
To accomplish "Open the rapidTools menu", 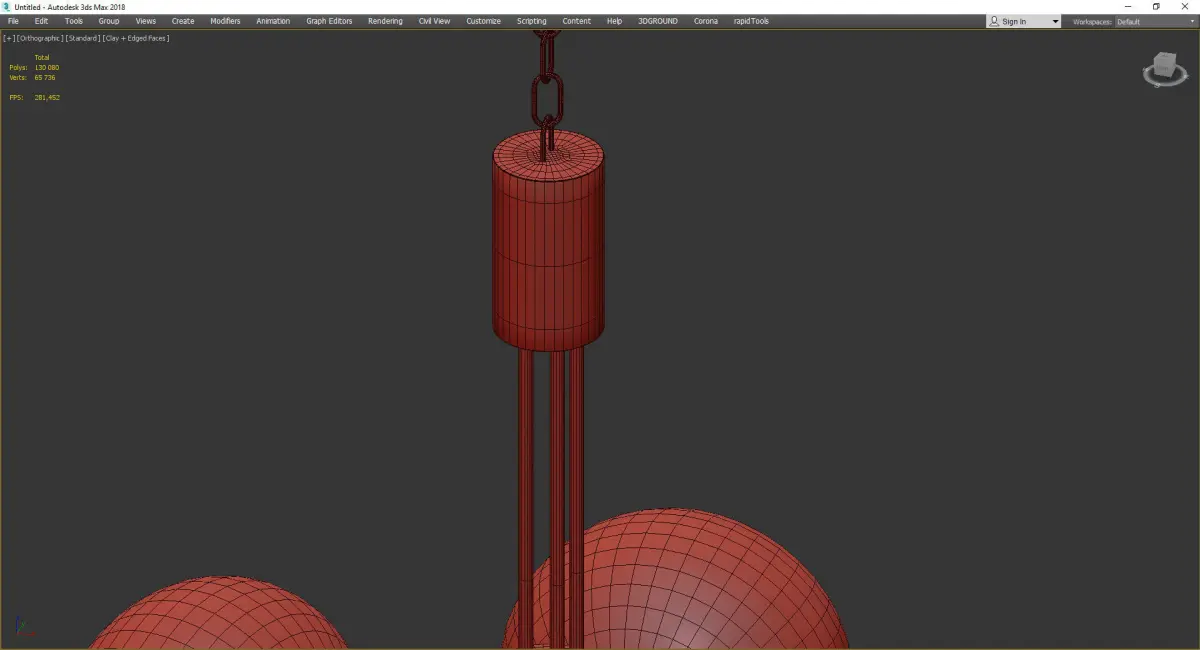I will coord(751,21).
